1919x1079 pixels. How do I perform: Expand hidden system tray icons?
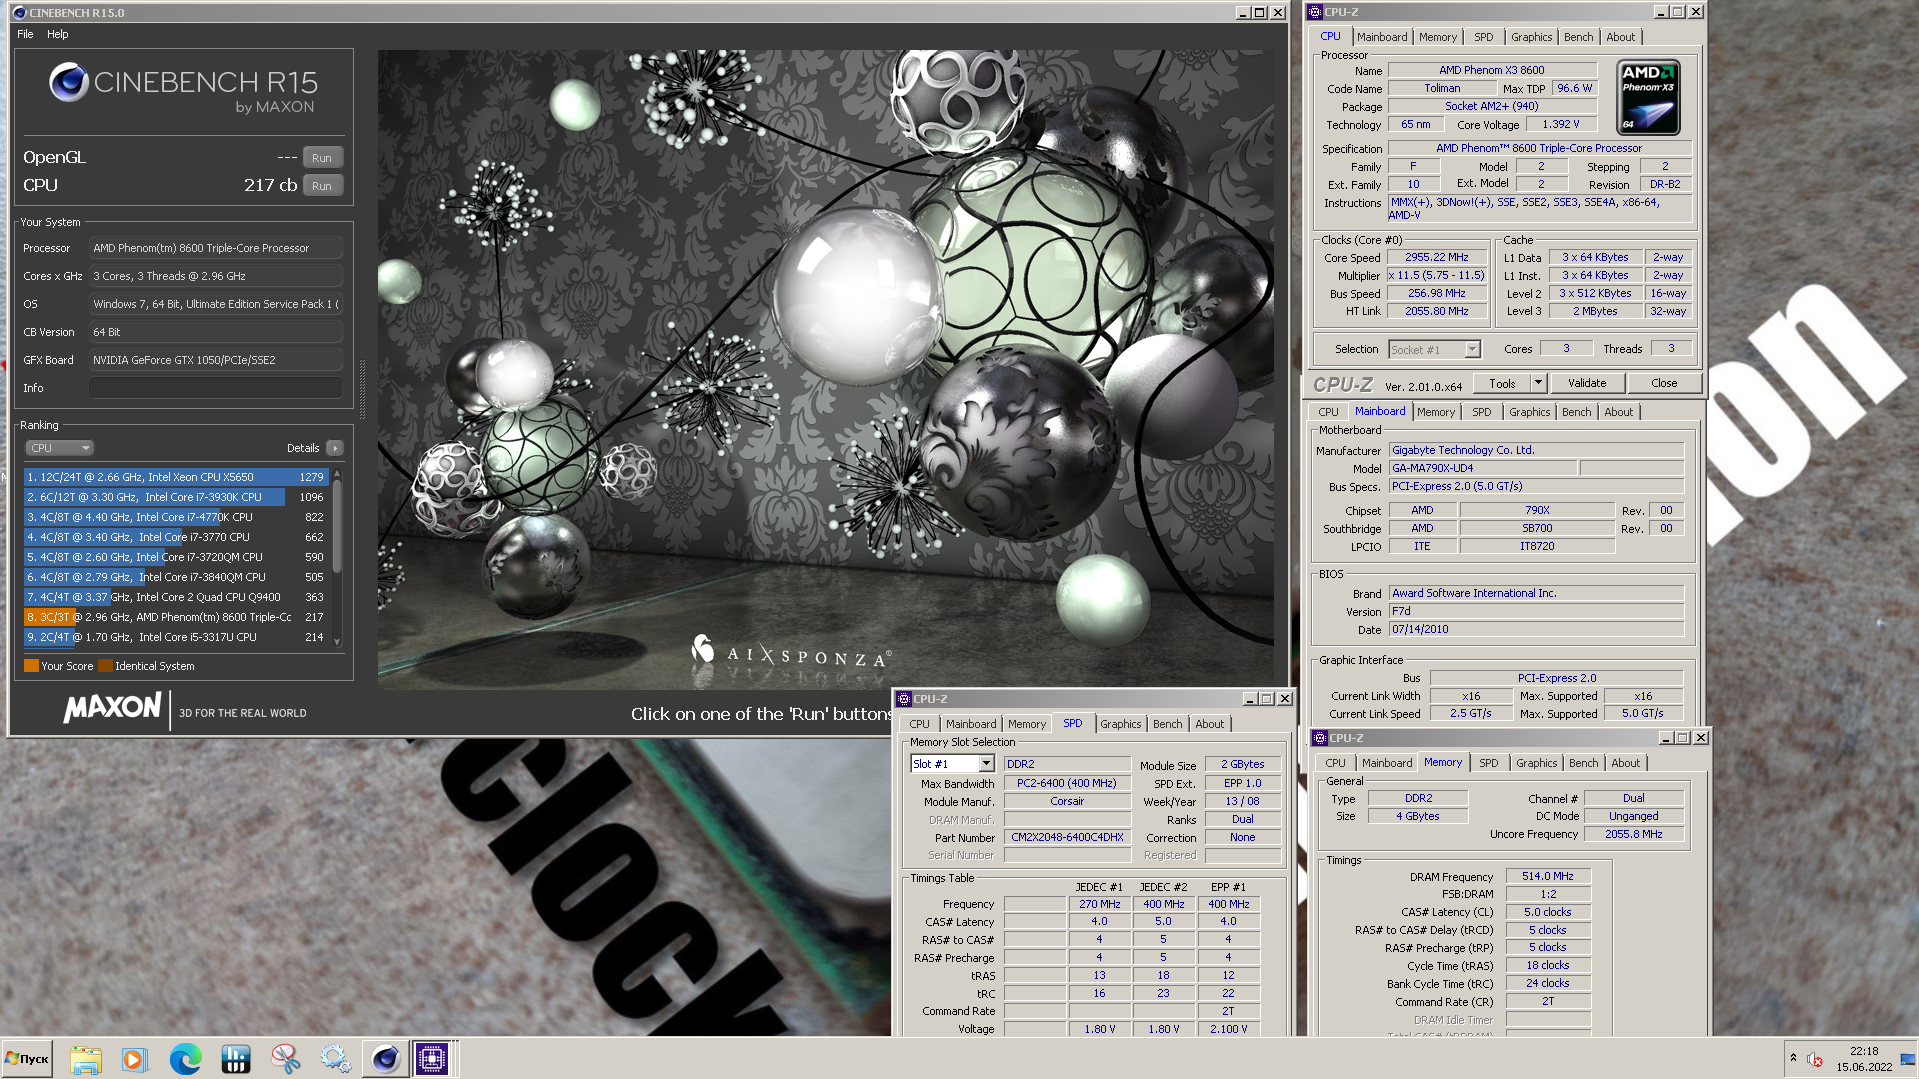(1793, 1058)
